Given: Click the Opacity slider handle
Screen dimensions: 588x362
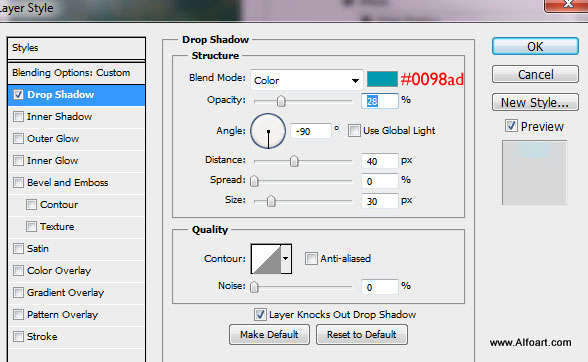Looking at the screenshot, I should tap(281, 101).
